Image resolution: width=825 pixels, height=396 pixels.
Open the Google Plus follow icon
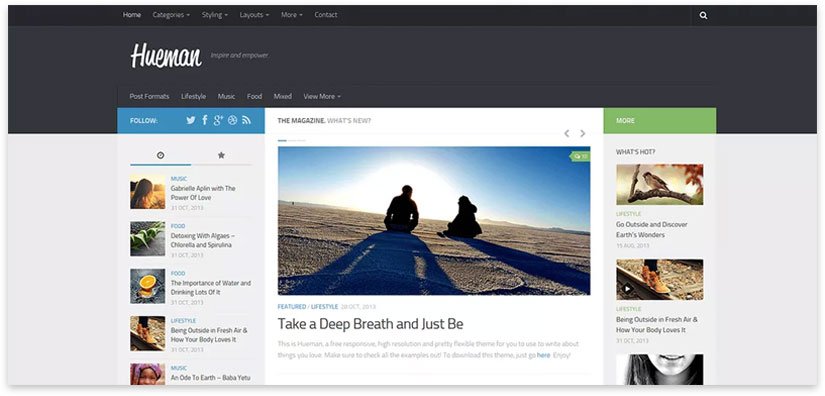[x=218, y=120]
